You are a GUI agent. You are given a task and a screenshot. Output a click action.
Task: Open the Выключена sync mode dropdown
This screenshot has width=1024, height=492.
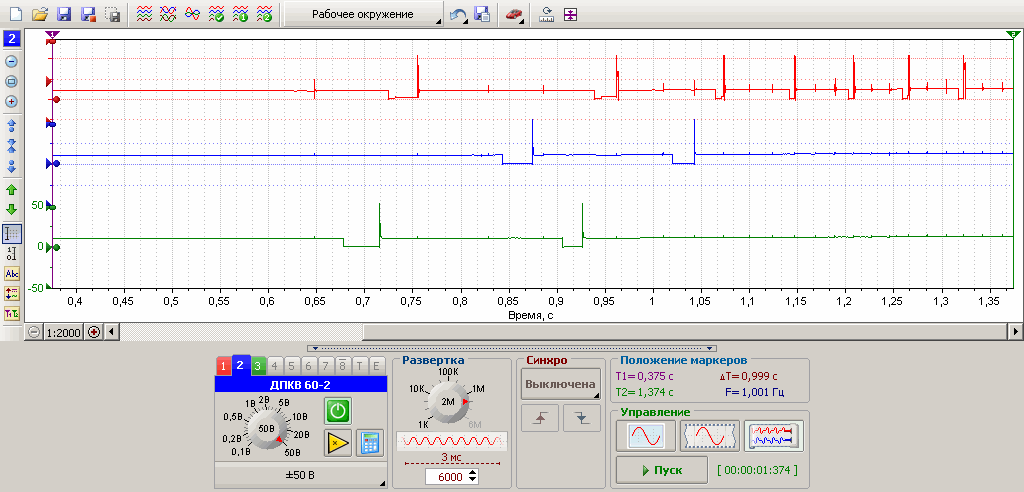(x=560, y=385)
